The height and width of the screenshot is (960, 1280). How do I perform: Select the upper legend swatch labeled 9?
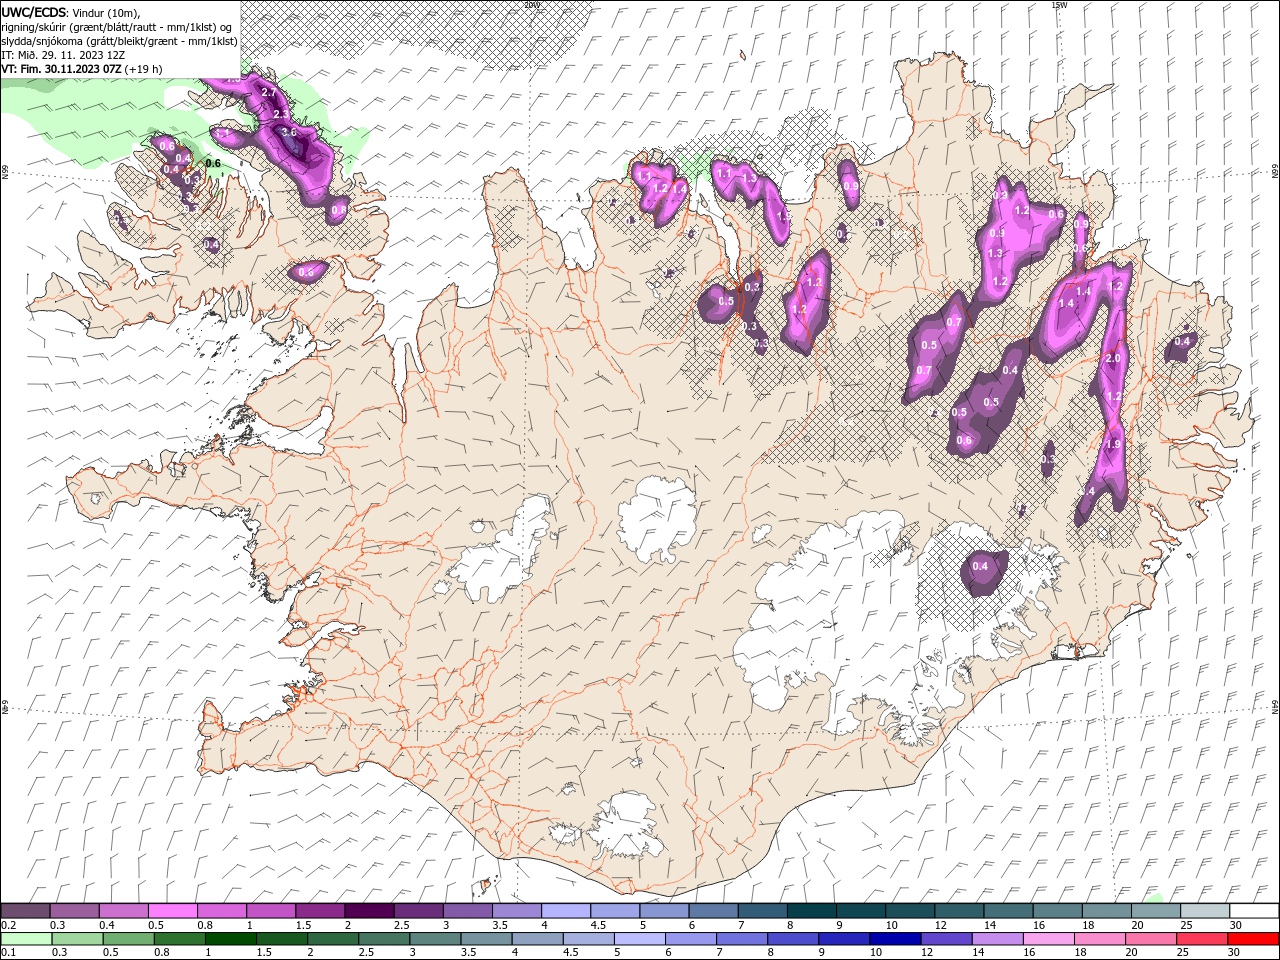861,911
